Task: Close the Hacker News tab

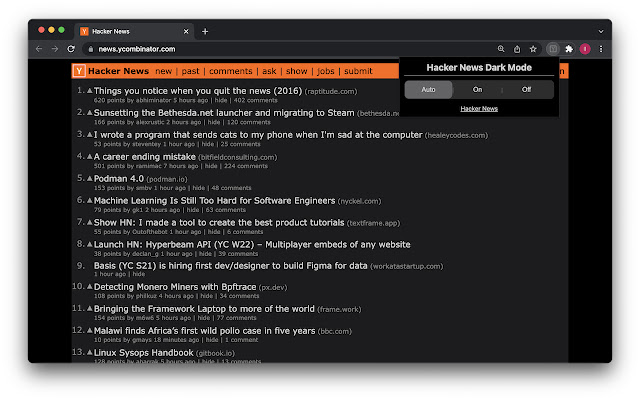Action: [x=186, y=31]
